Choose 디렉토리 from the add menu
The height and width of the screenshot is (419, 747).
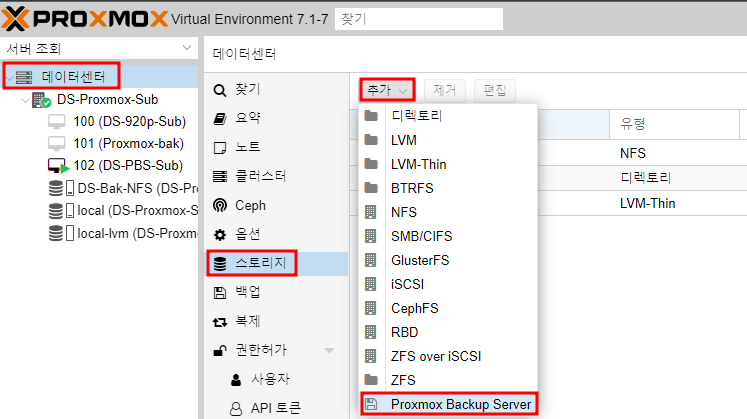(448, 116)
